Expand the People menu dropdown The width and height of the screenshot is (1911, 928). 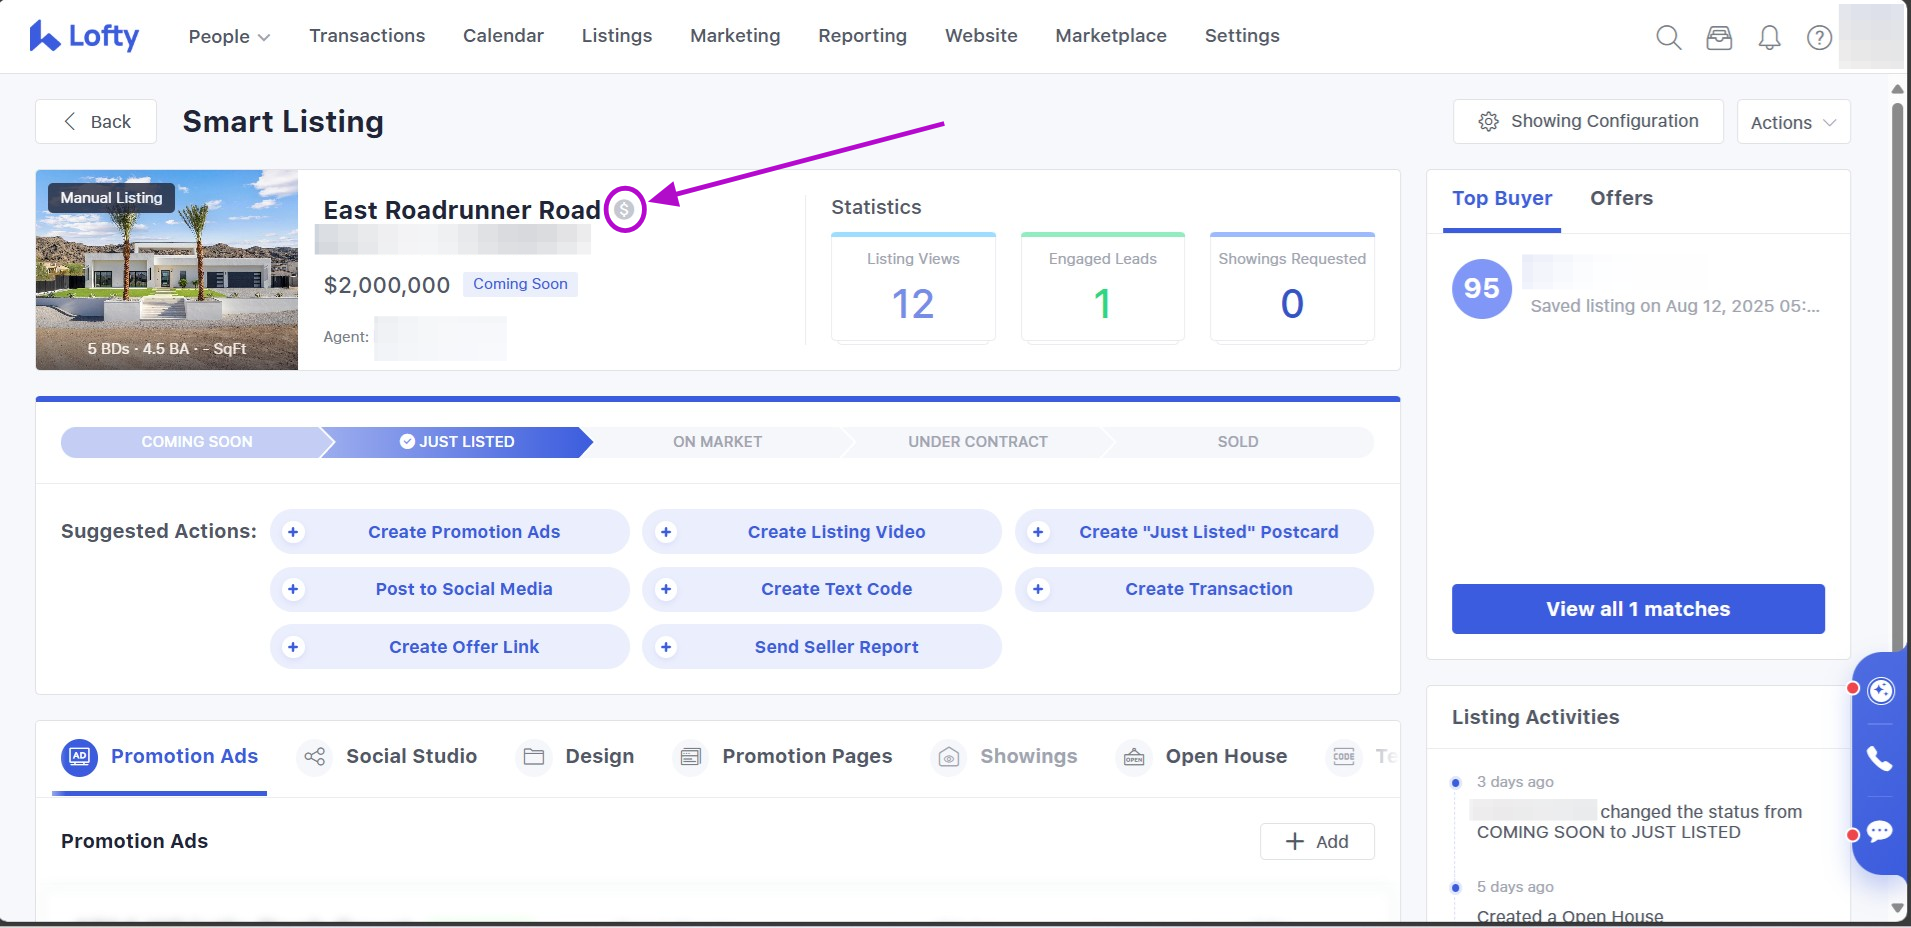(x=229, y=37)
